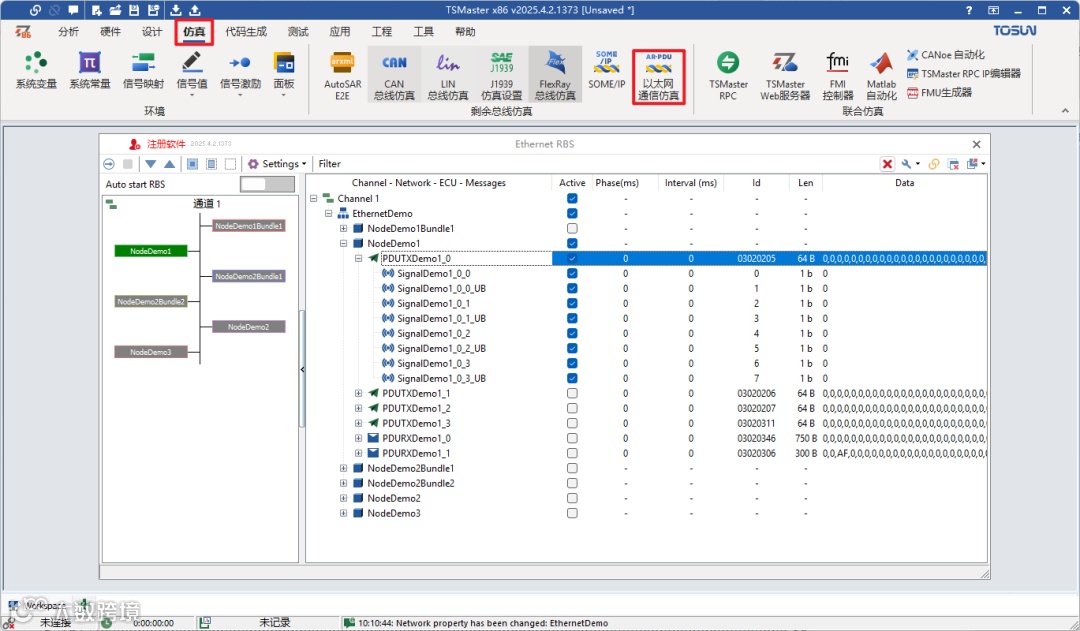Uncheck Active box for SignalDemo1_0_0
The width and height of the screenshot is (1080, 631).
click(572, 273)
